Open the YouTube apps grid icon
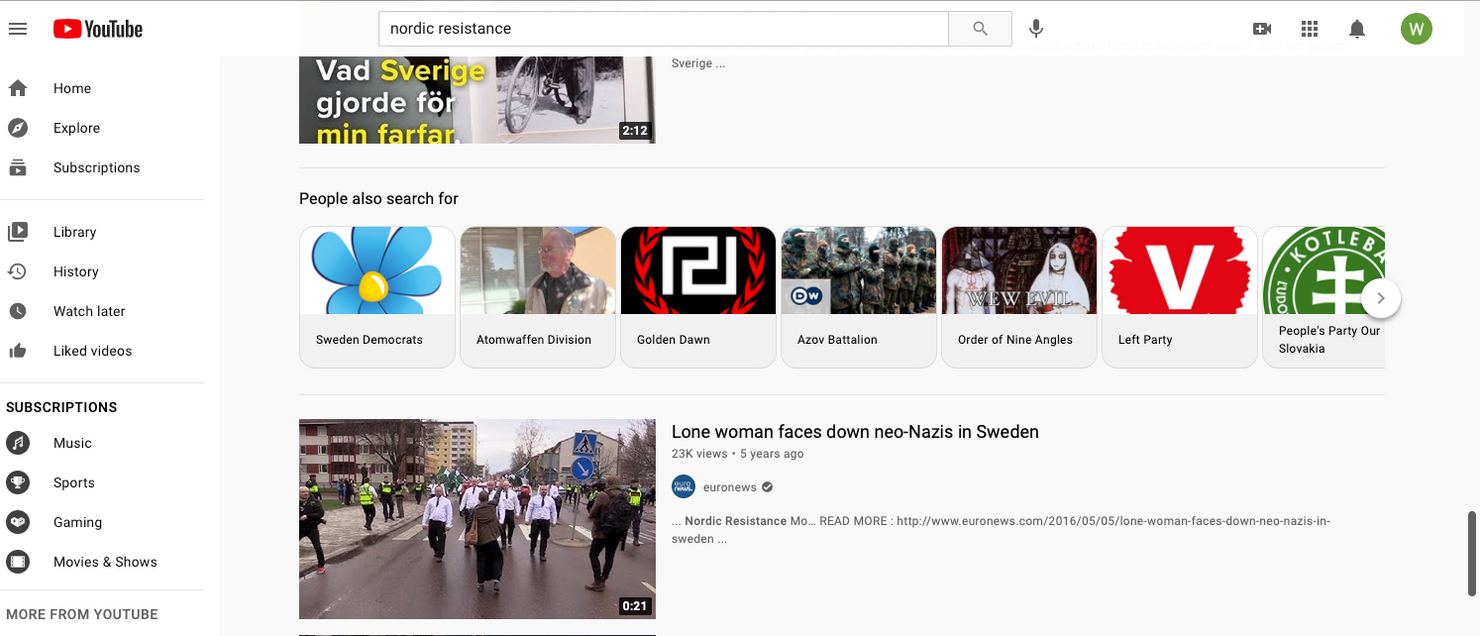Image resolution: width=1480 pixels, height=636 pixels. (1310, 29)
